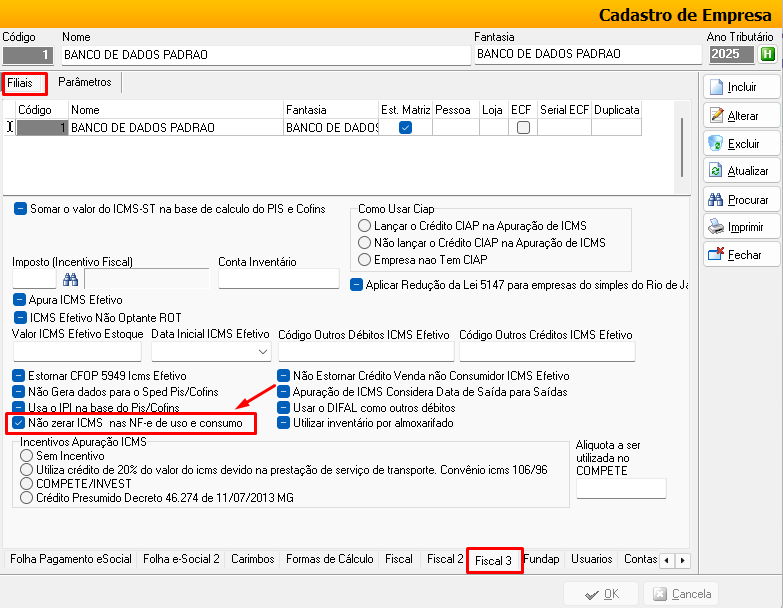The height and width of the screenshot is (608, 783).
Task: Open the Fundap tab
Action: (541, 559)
